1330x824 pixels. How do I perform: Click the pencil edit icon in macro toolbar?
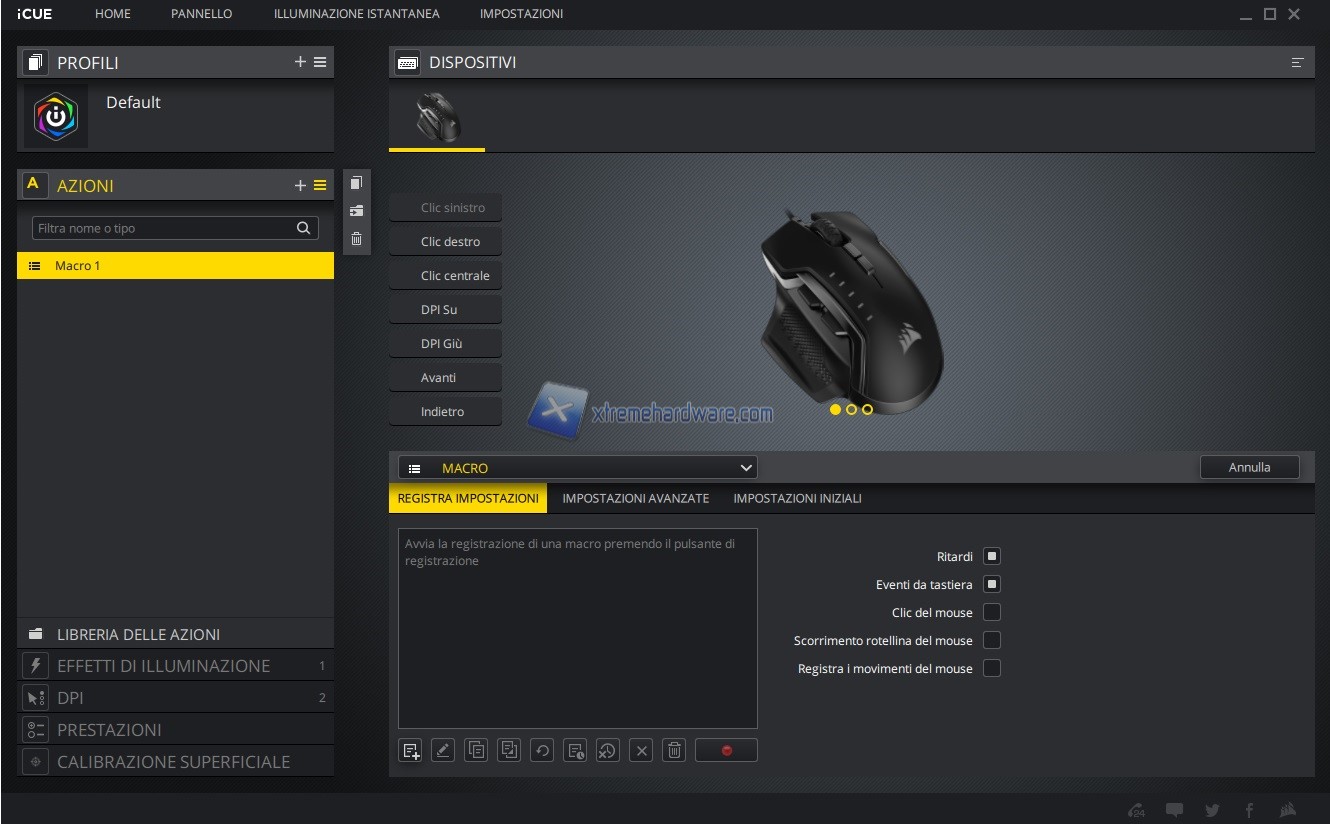pyautogui.click(x=443, y=750)
